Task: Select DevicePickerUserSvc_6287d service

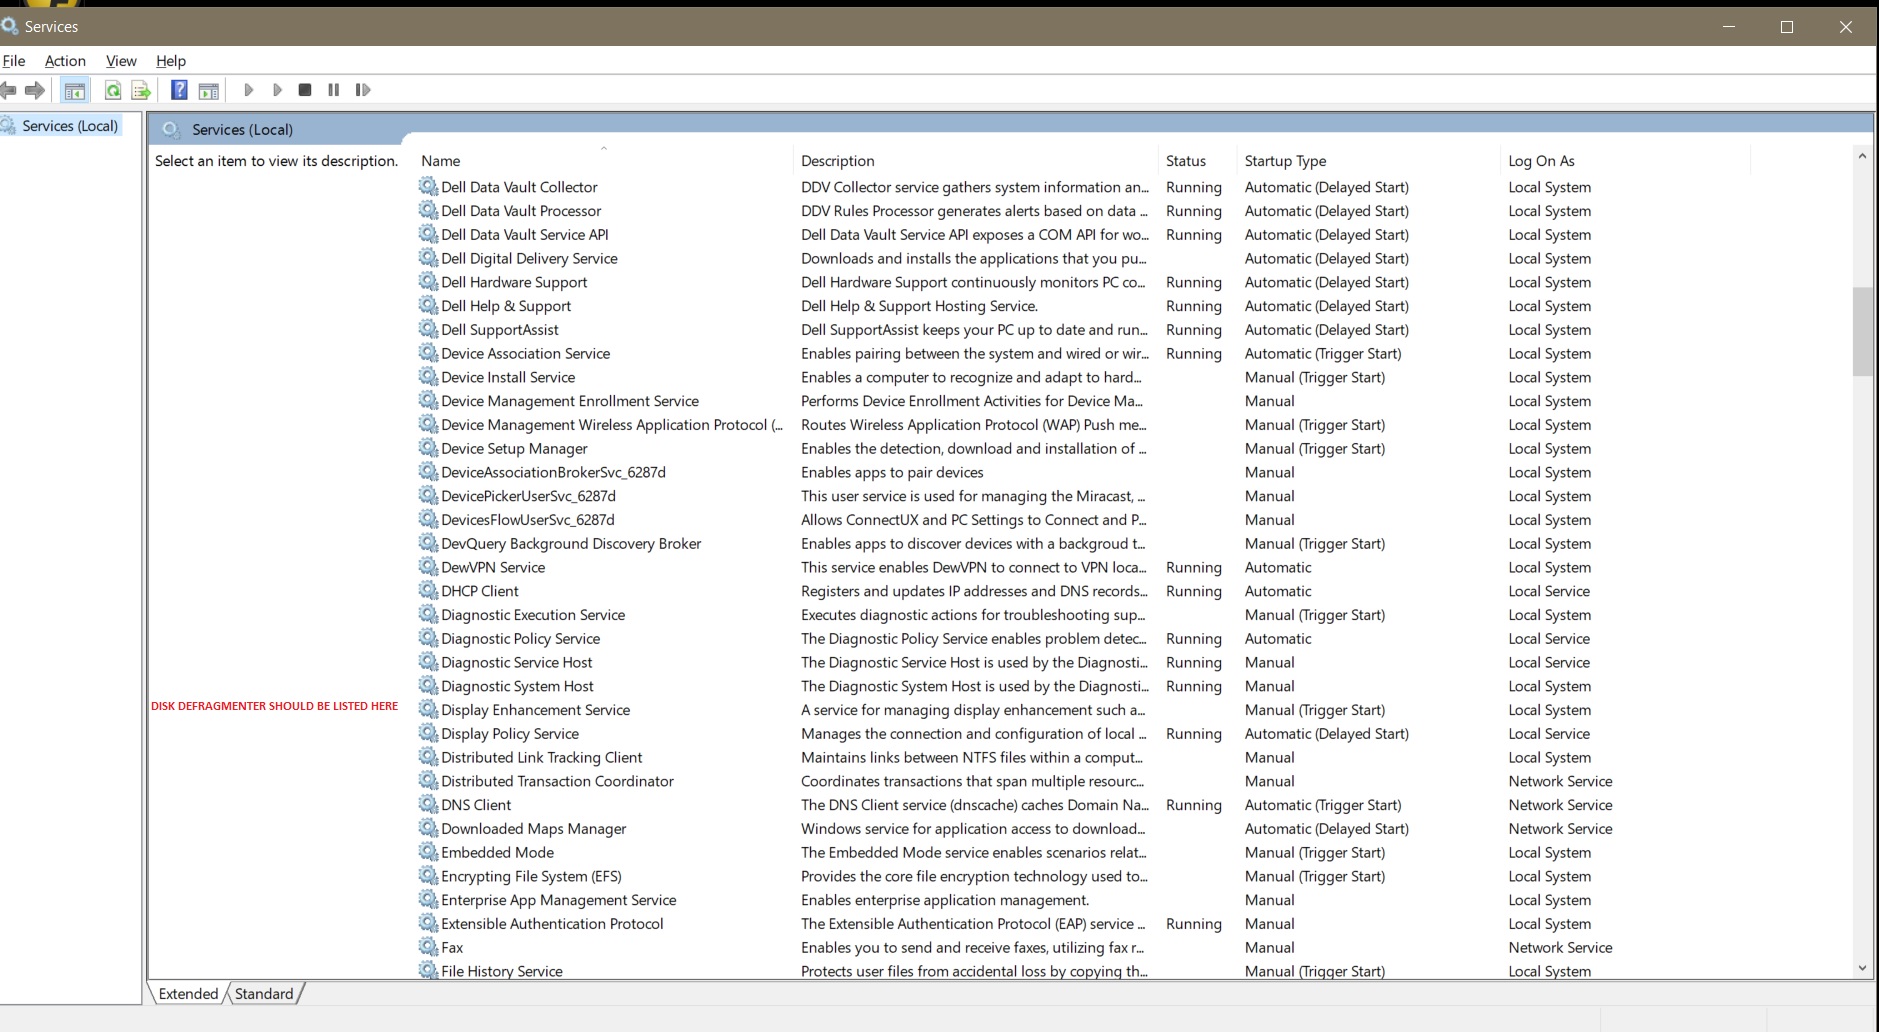Action: point(528,496)
